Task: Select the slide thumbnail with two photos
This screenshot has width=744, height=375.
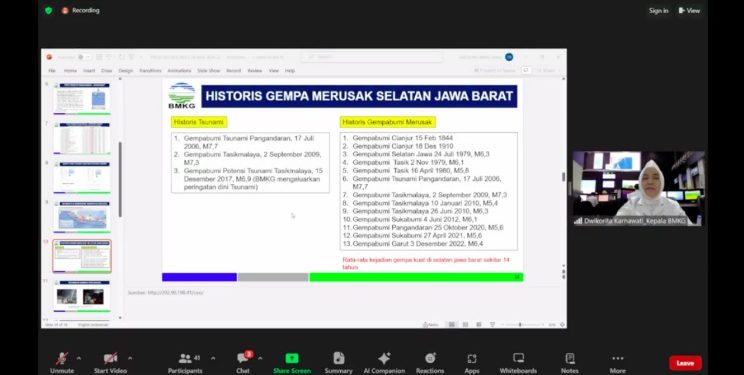Action: click(82, 296)
